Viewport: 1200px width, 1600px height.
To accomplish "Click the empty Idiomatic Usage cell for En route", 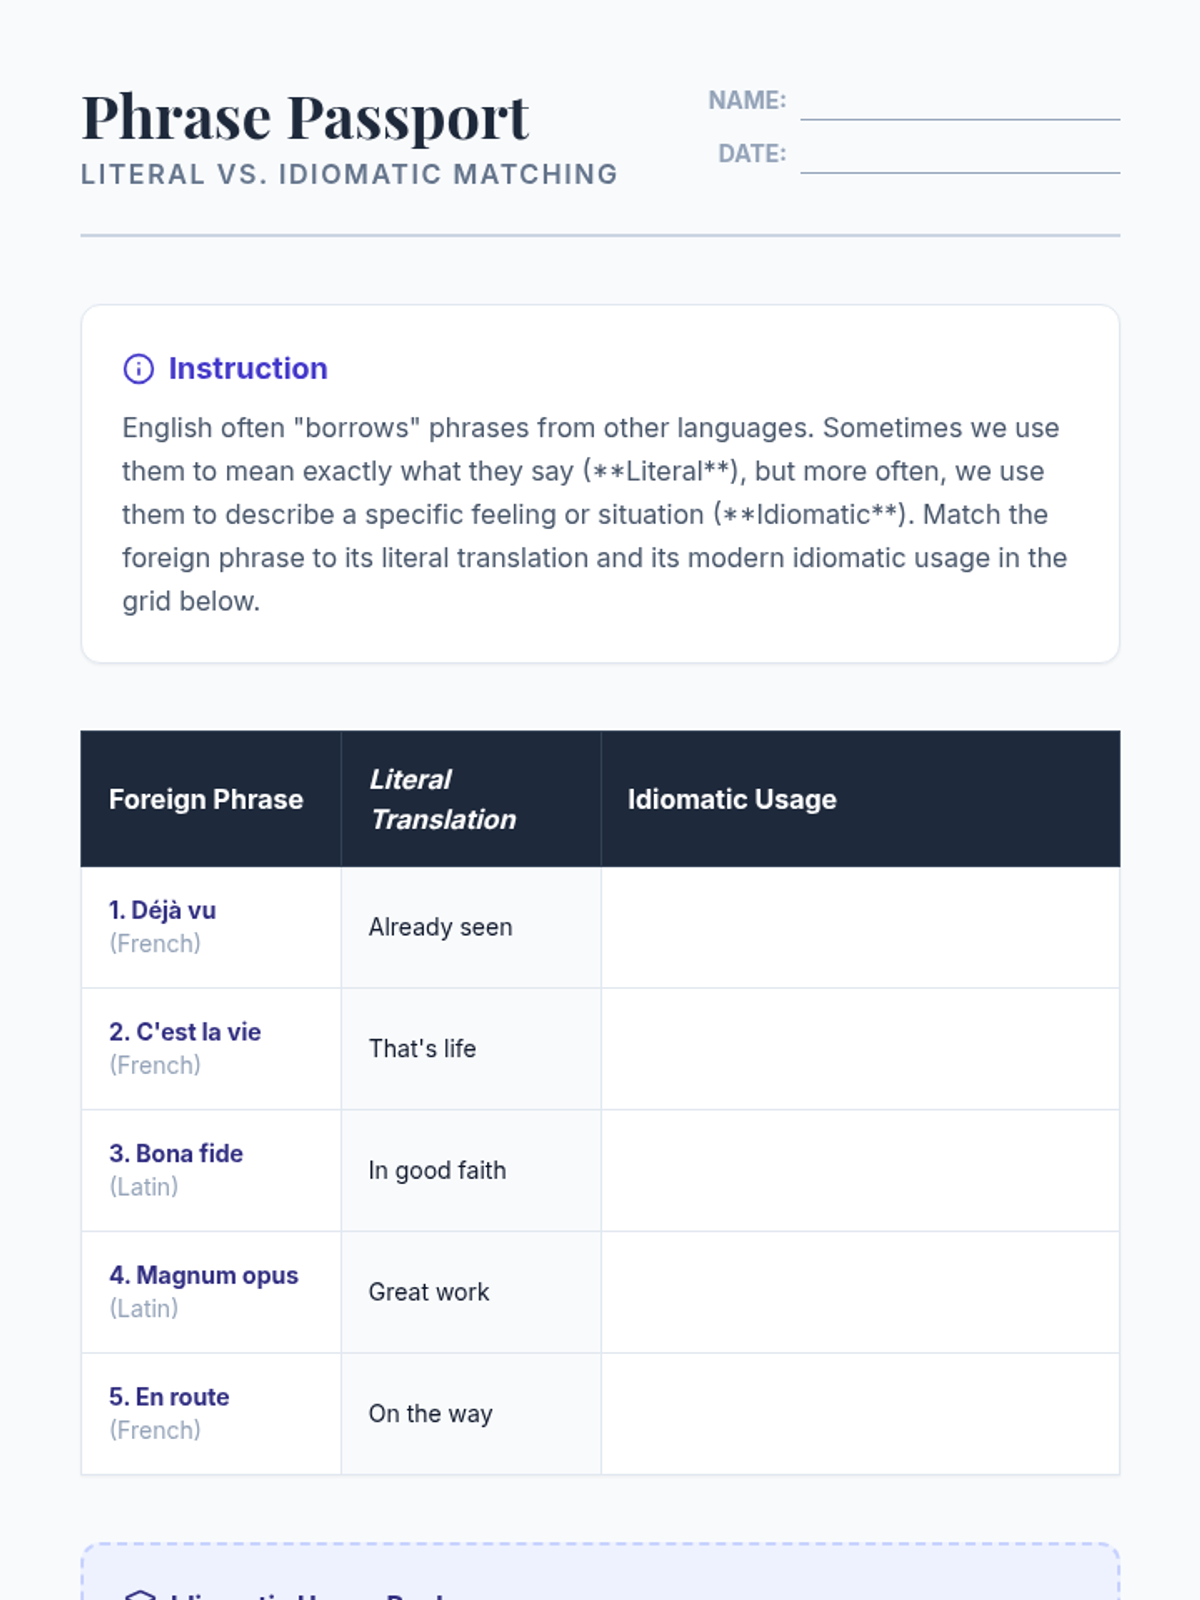I will [x=860, y=1414].
